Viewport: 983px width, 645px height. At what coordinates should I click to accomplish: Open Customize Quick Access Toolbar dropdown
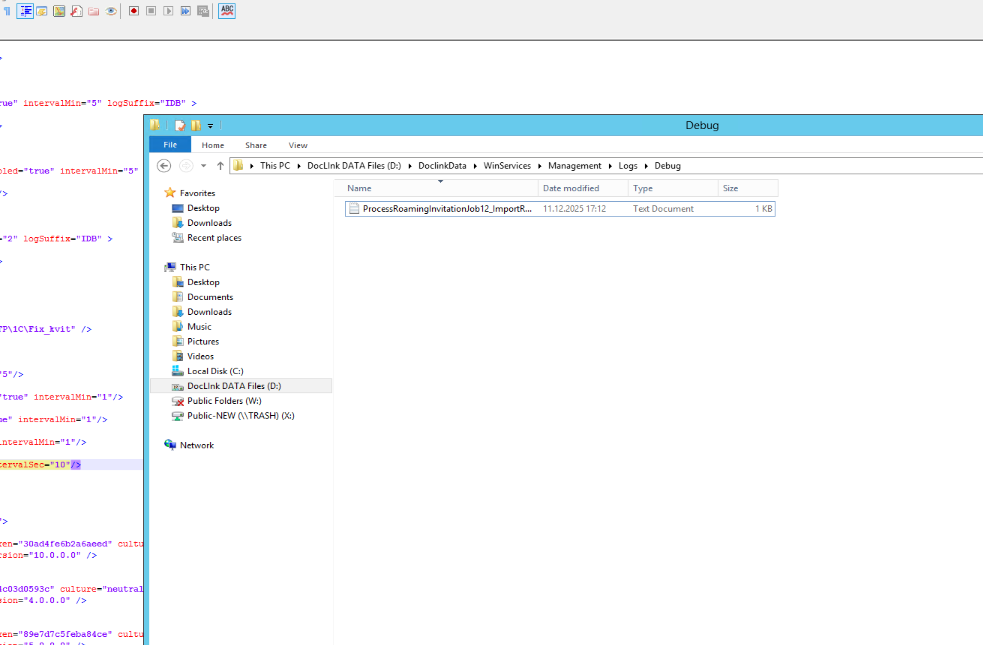pos(211,126)
